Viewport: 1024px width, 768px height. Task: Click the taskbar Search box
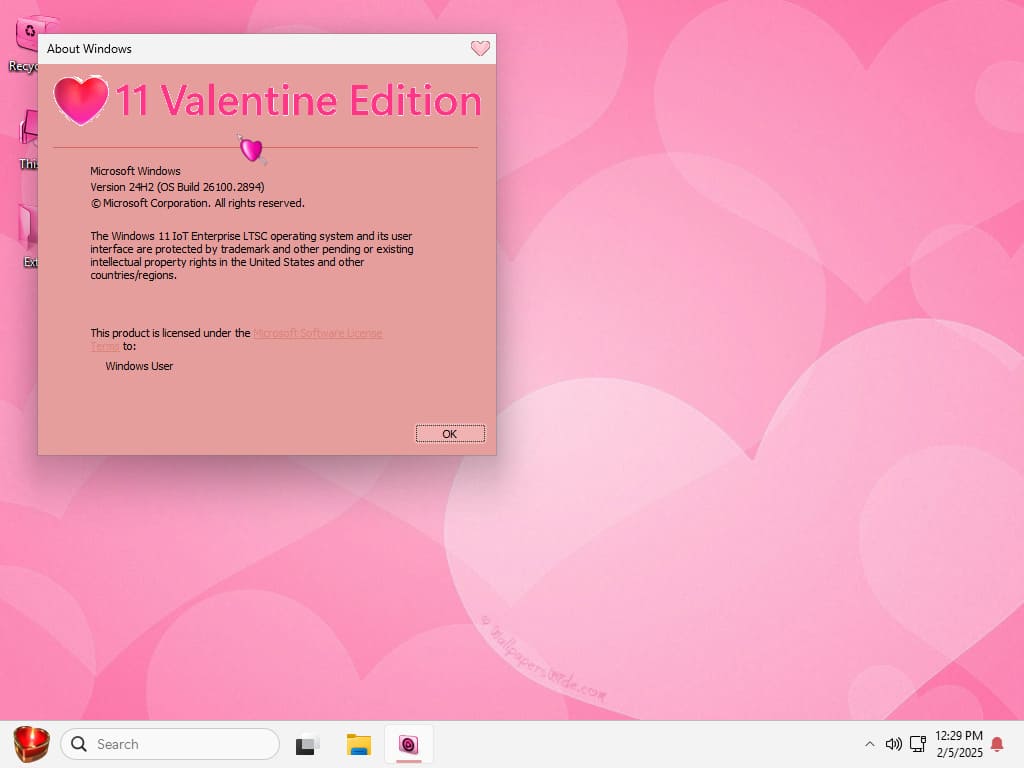coord(170,744)
